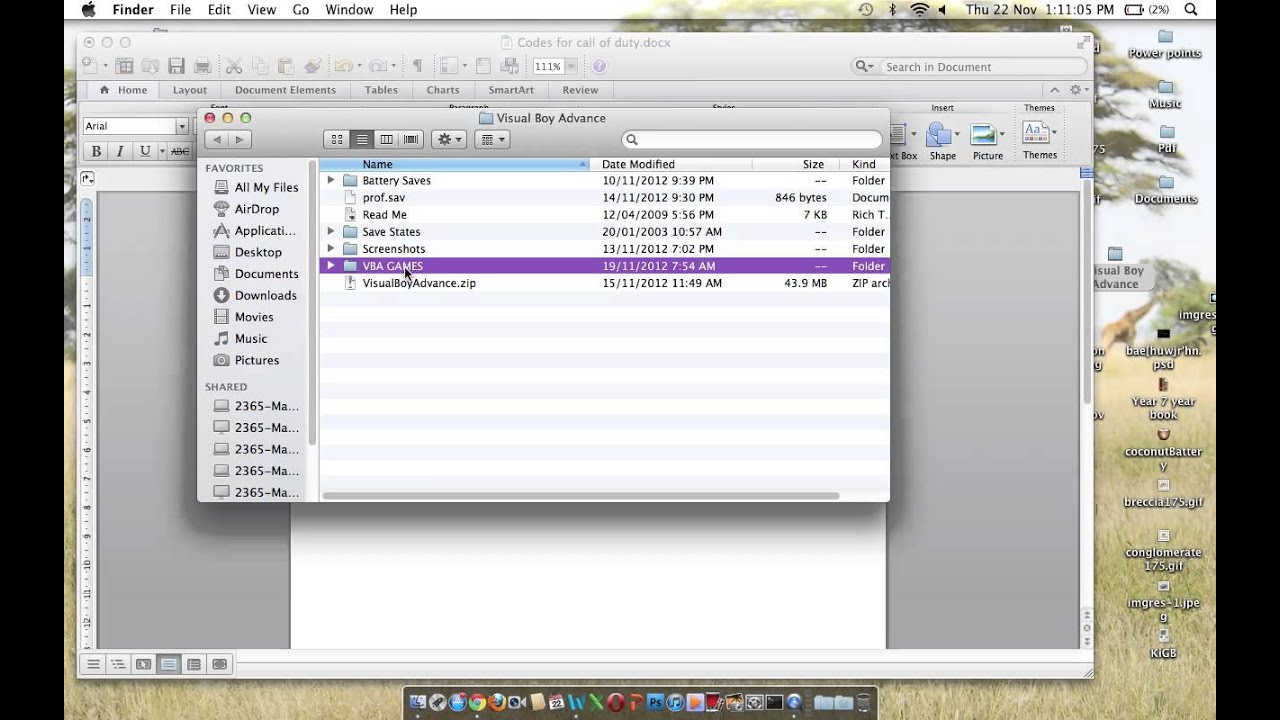Open Trash in the Dock

(864, 702)
